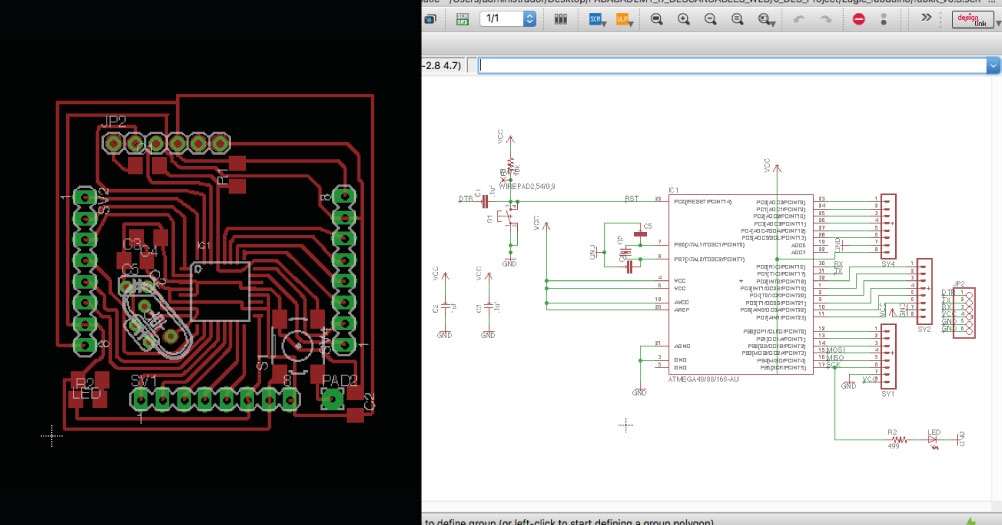Click the C2 pad label on the board

pos(369,401)
